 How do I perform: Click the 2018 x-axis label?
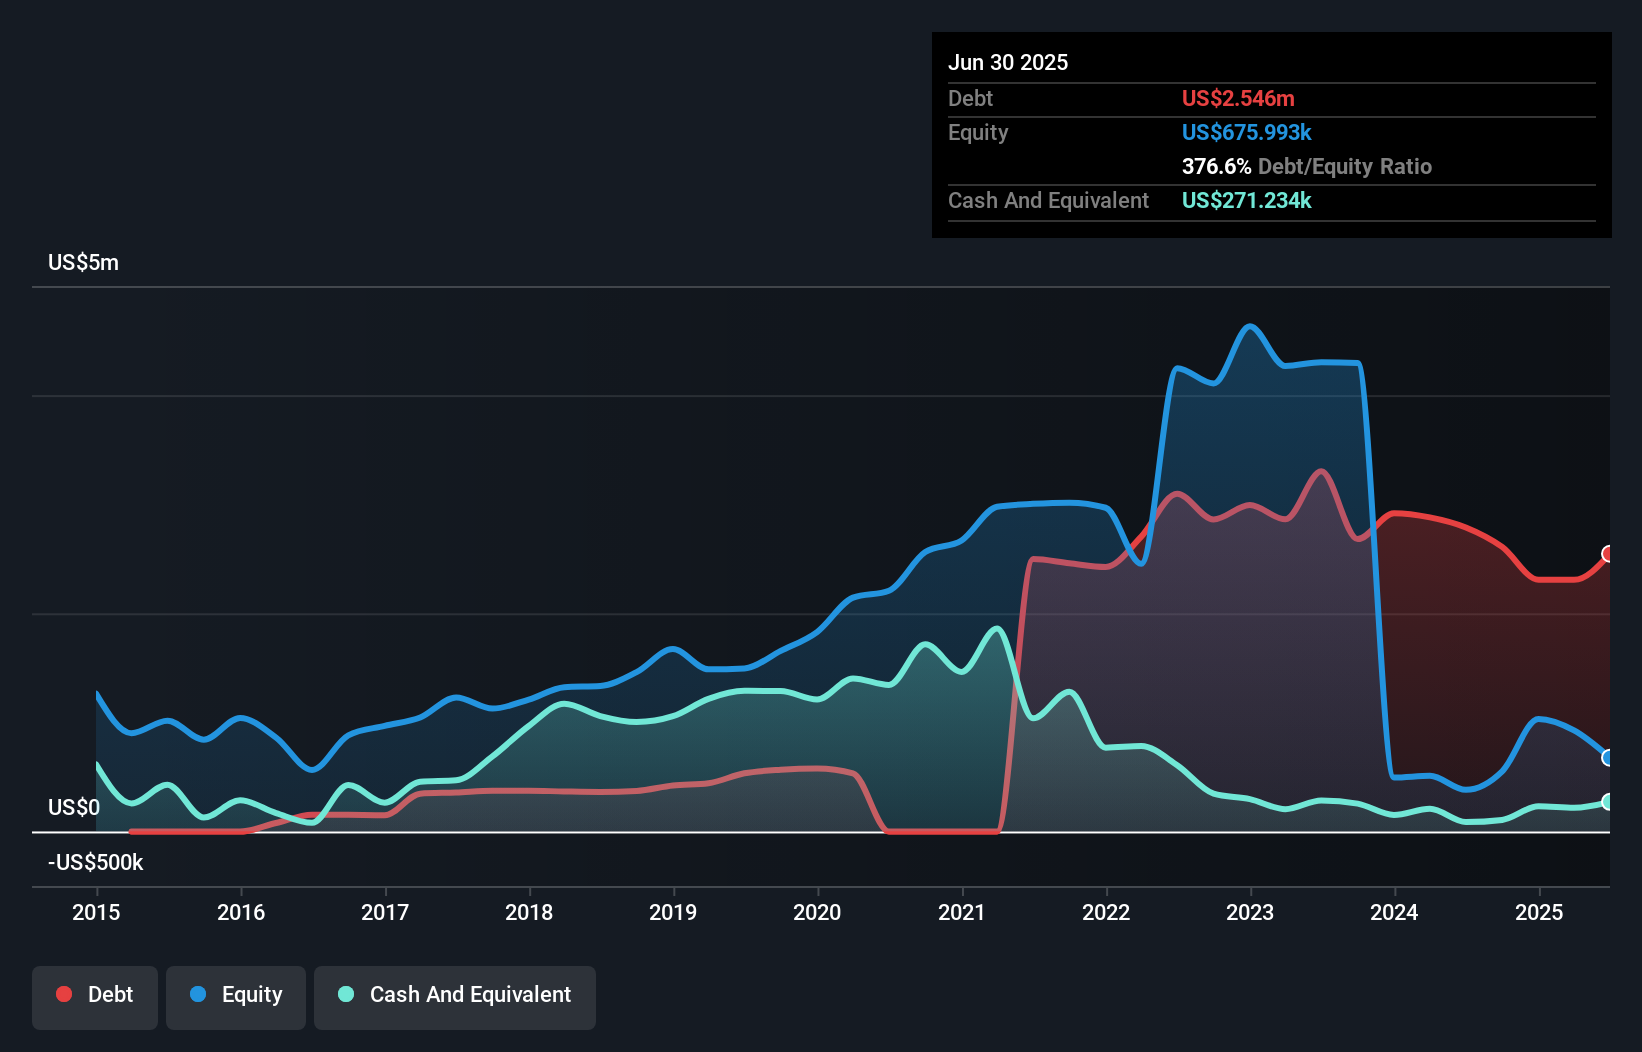tap(529, 912)
